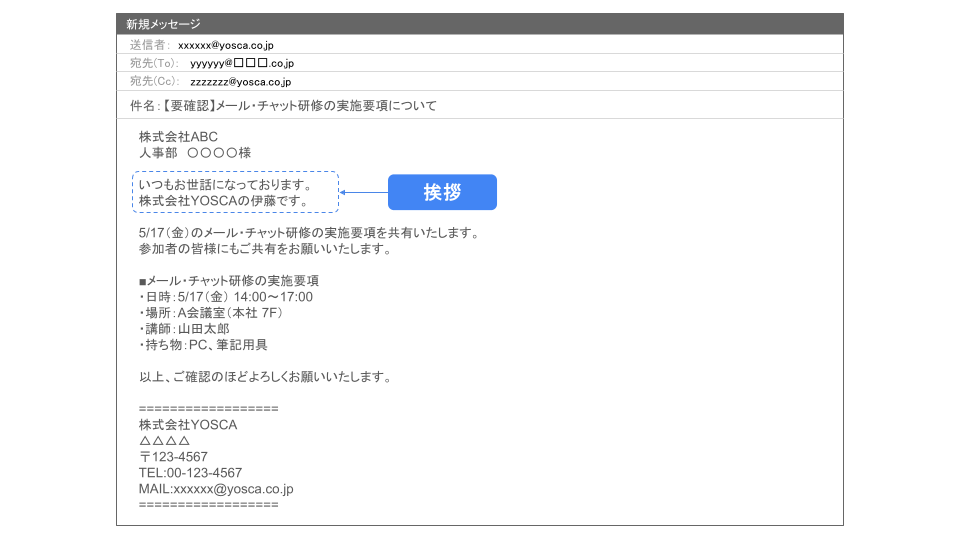Click the 場所 A会議室 list item
This screenshot has height=540, width=960.
[x=212, y=313]
